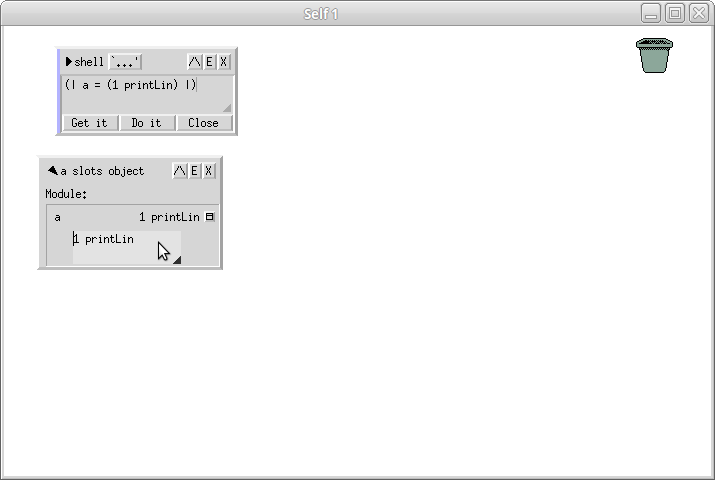Open the shell comment '...' button

pyautogui.click(x=125, y=62)
